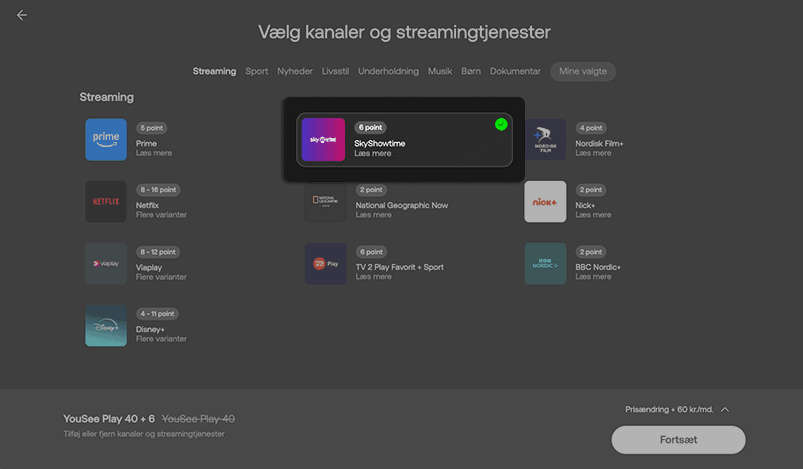Select the Nordisk Film+ logo tile

545,140
